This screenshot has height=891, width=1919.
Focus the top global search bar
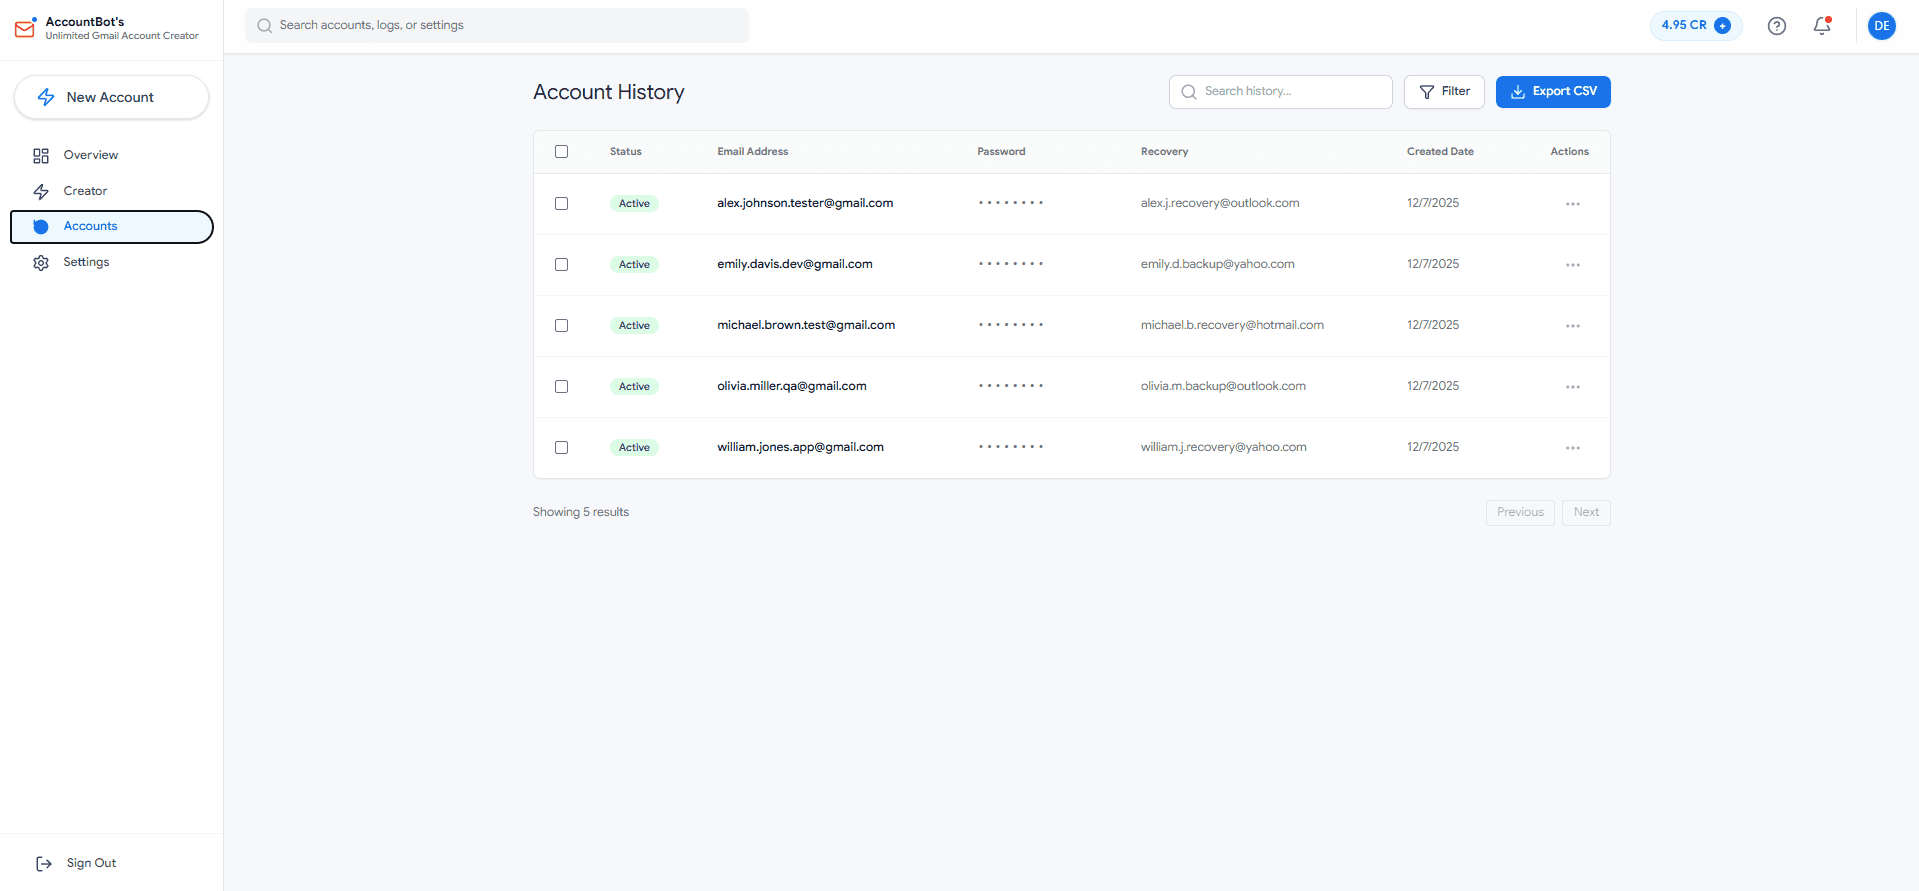(497, 26)
